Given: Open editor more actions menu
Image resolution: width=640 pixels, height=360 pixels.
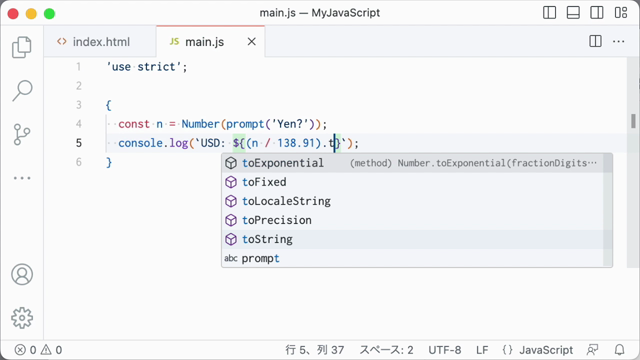Looking at the screenshot, I should (x=619, y=41).
